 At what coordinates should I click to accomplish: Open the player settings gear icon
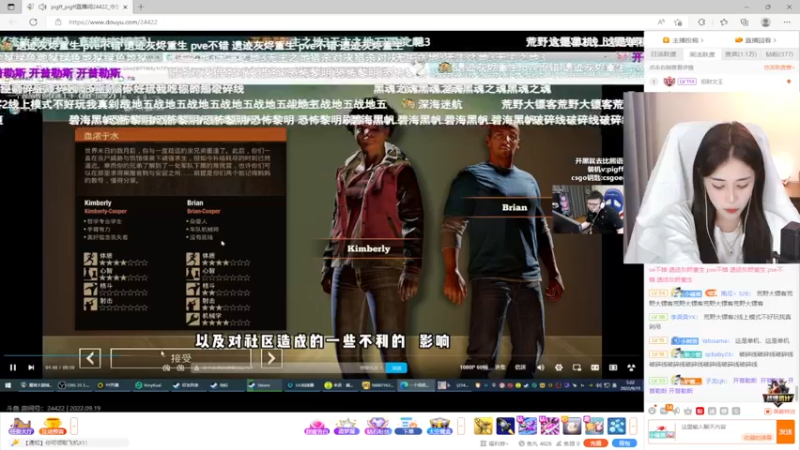[559, 367]
